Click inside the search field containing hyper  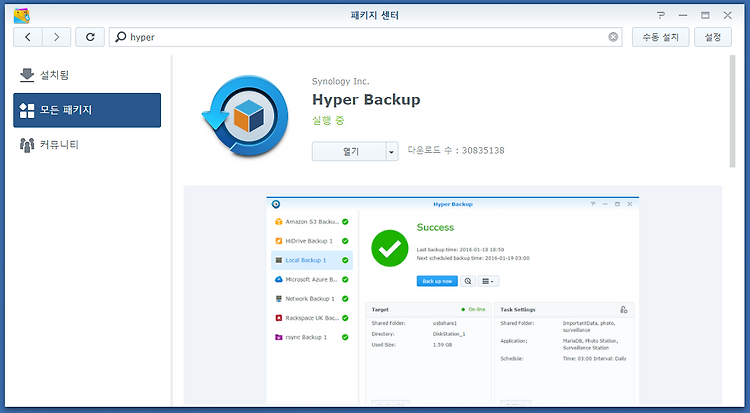(365, 37)
